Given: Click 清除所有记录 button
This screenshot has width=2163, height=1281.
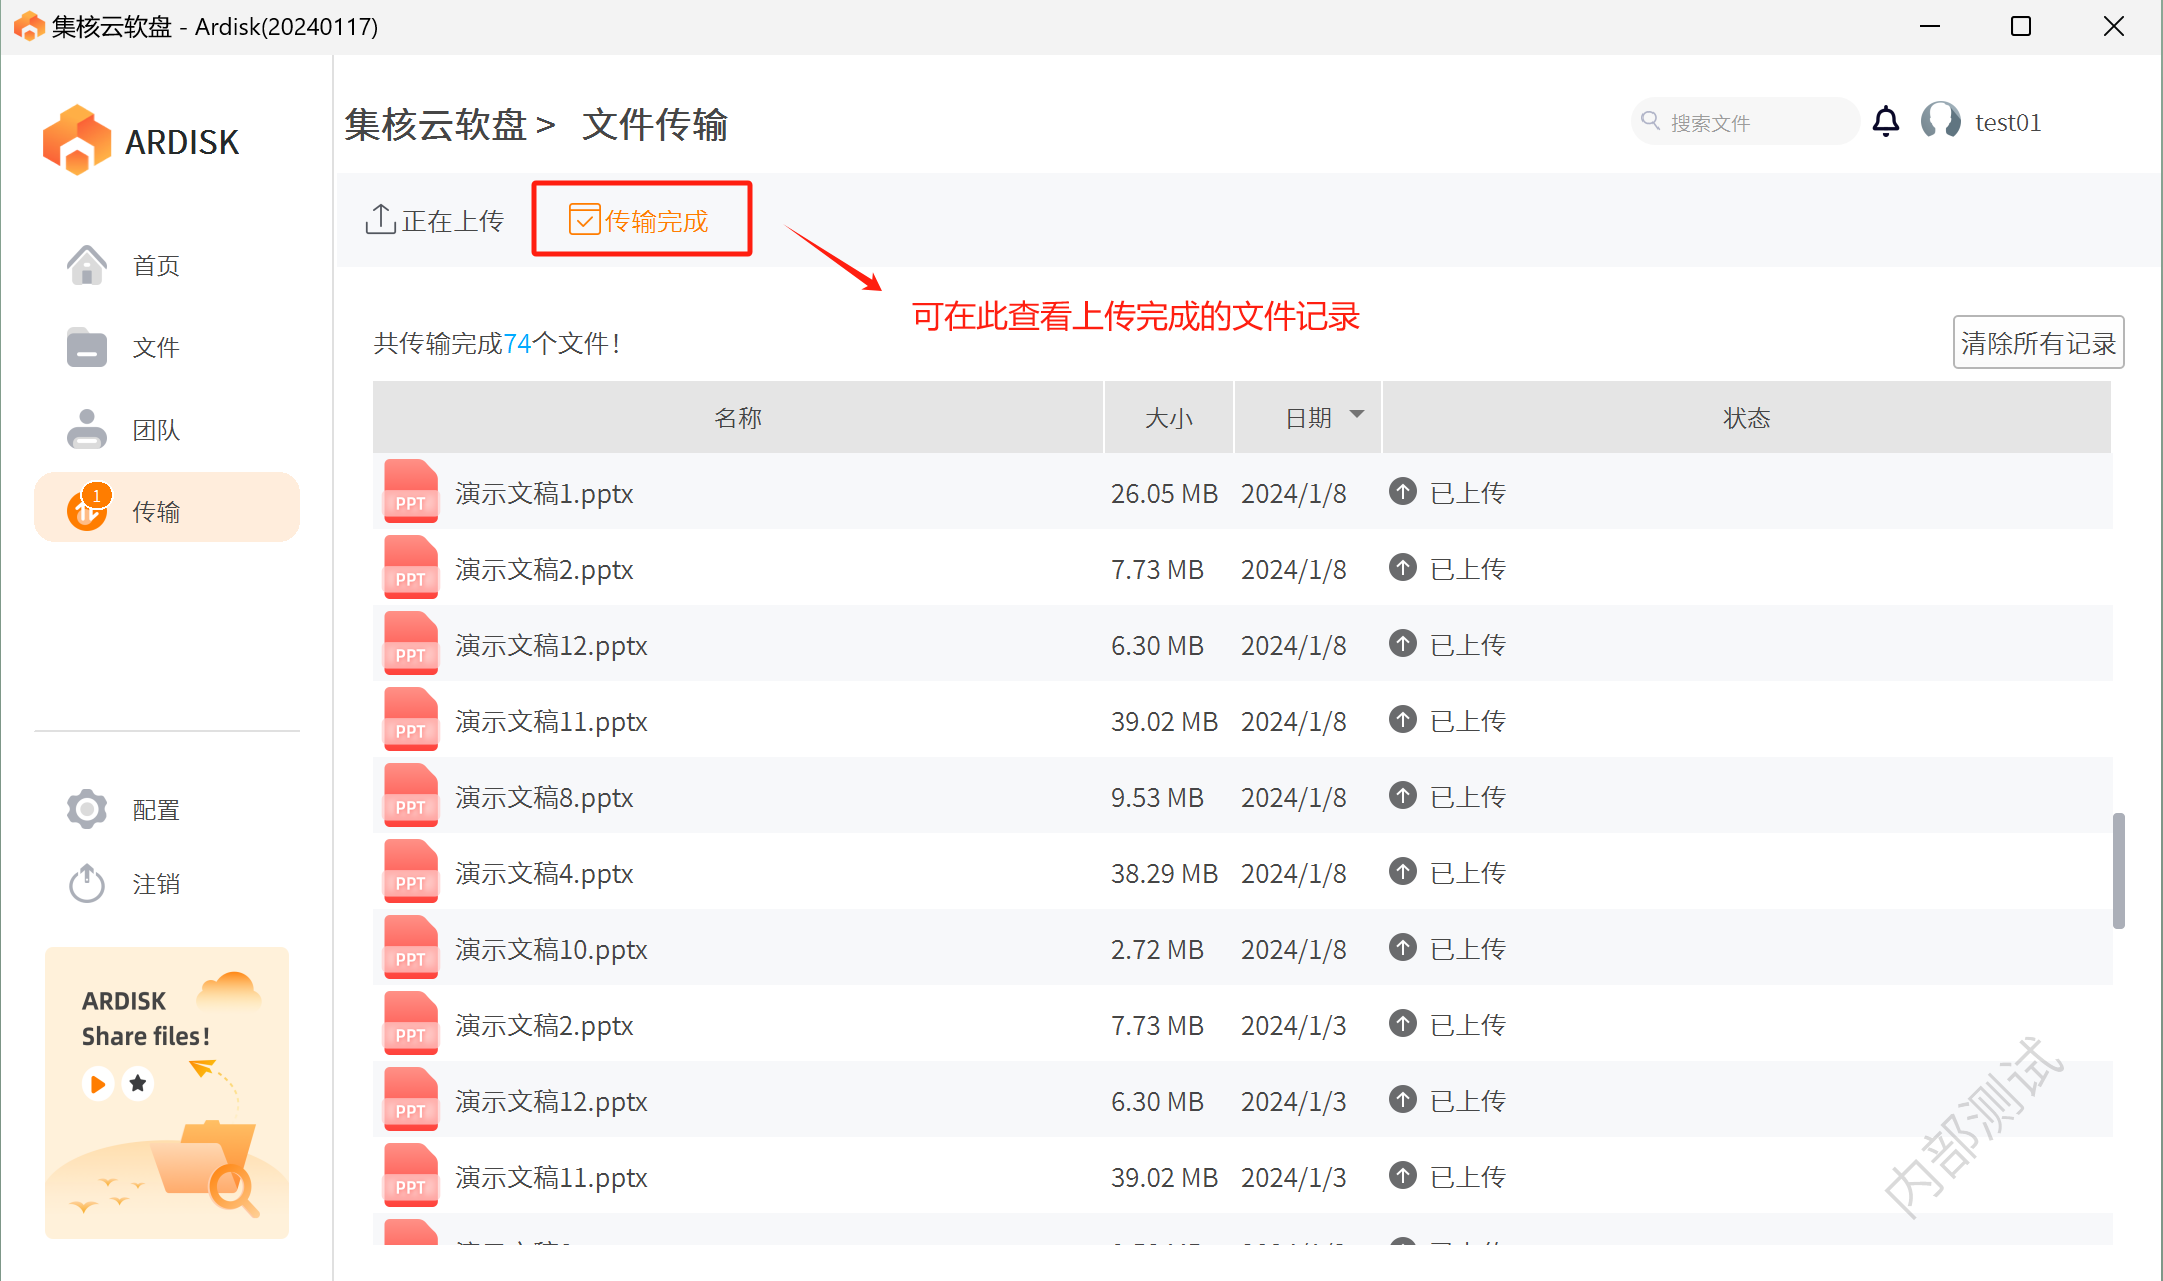Looking at the screenshot, I should point(2037,343).
